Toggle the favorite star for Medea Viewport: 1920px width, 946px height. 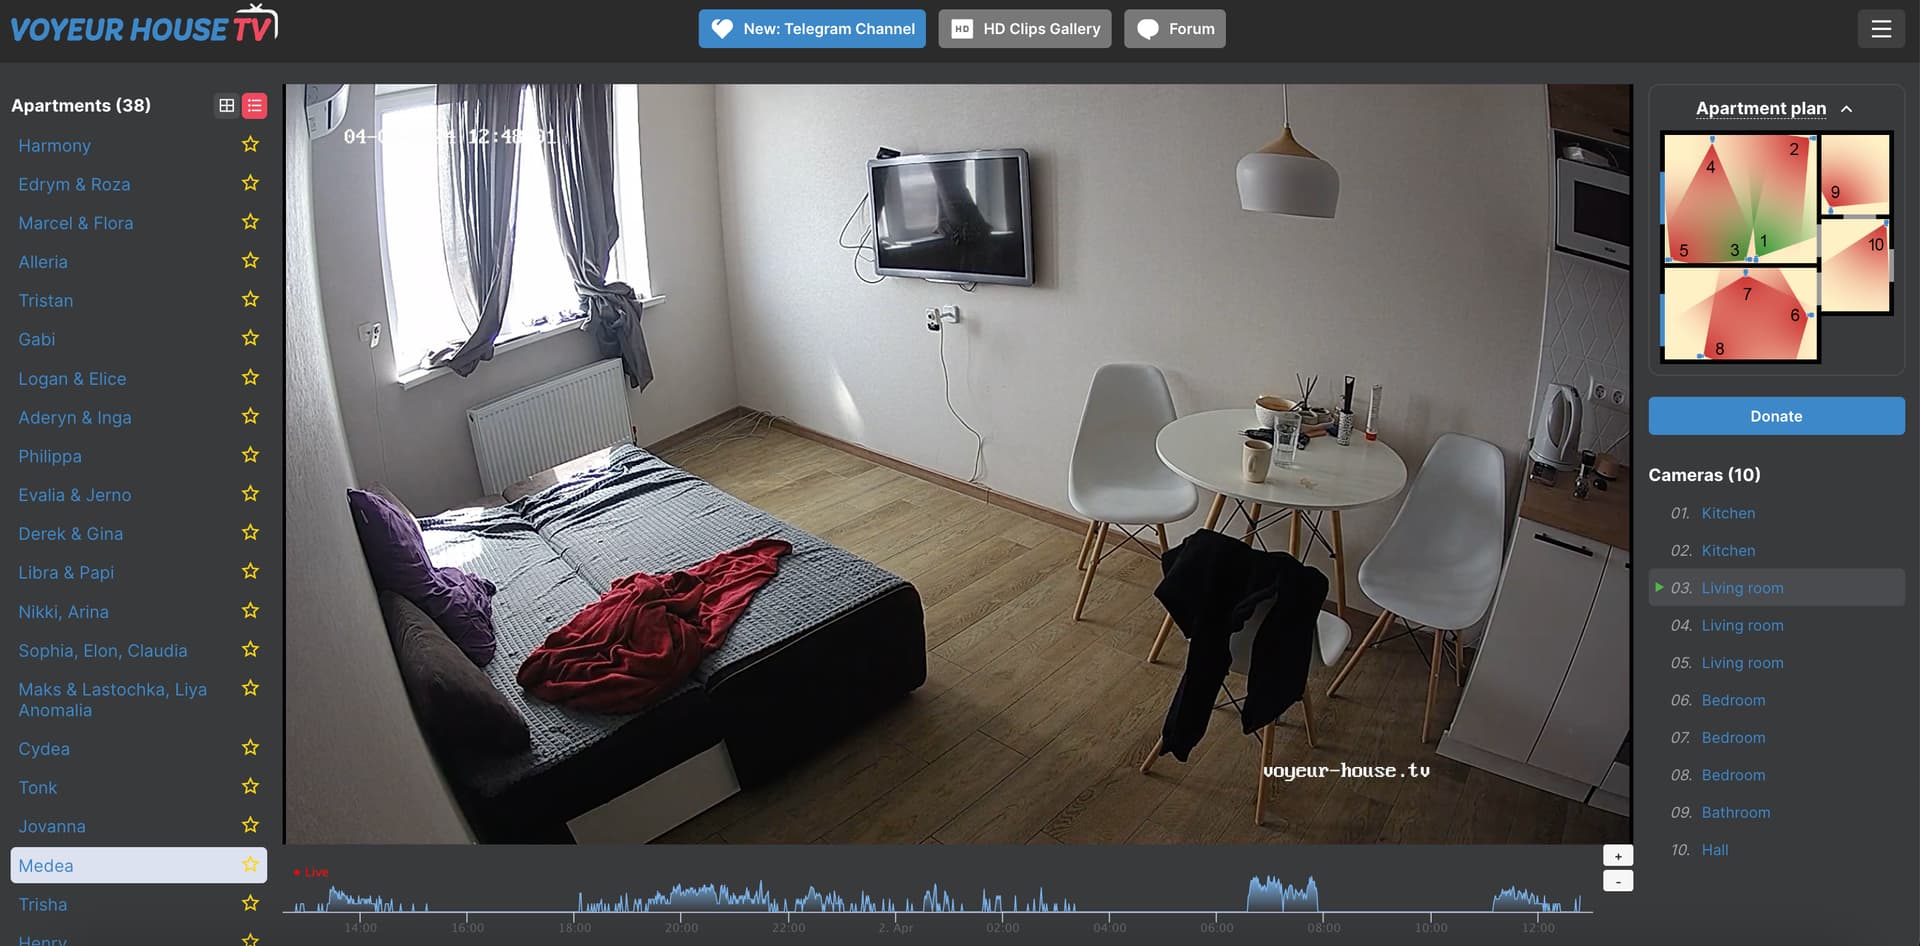(250, 865)
